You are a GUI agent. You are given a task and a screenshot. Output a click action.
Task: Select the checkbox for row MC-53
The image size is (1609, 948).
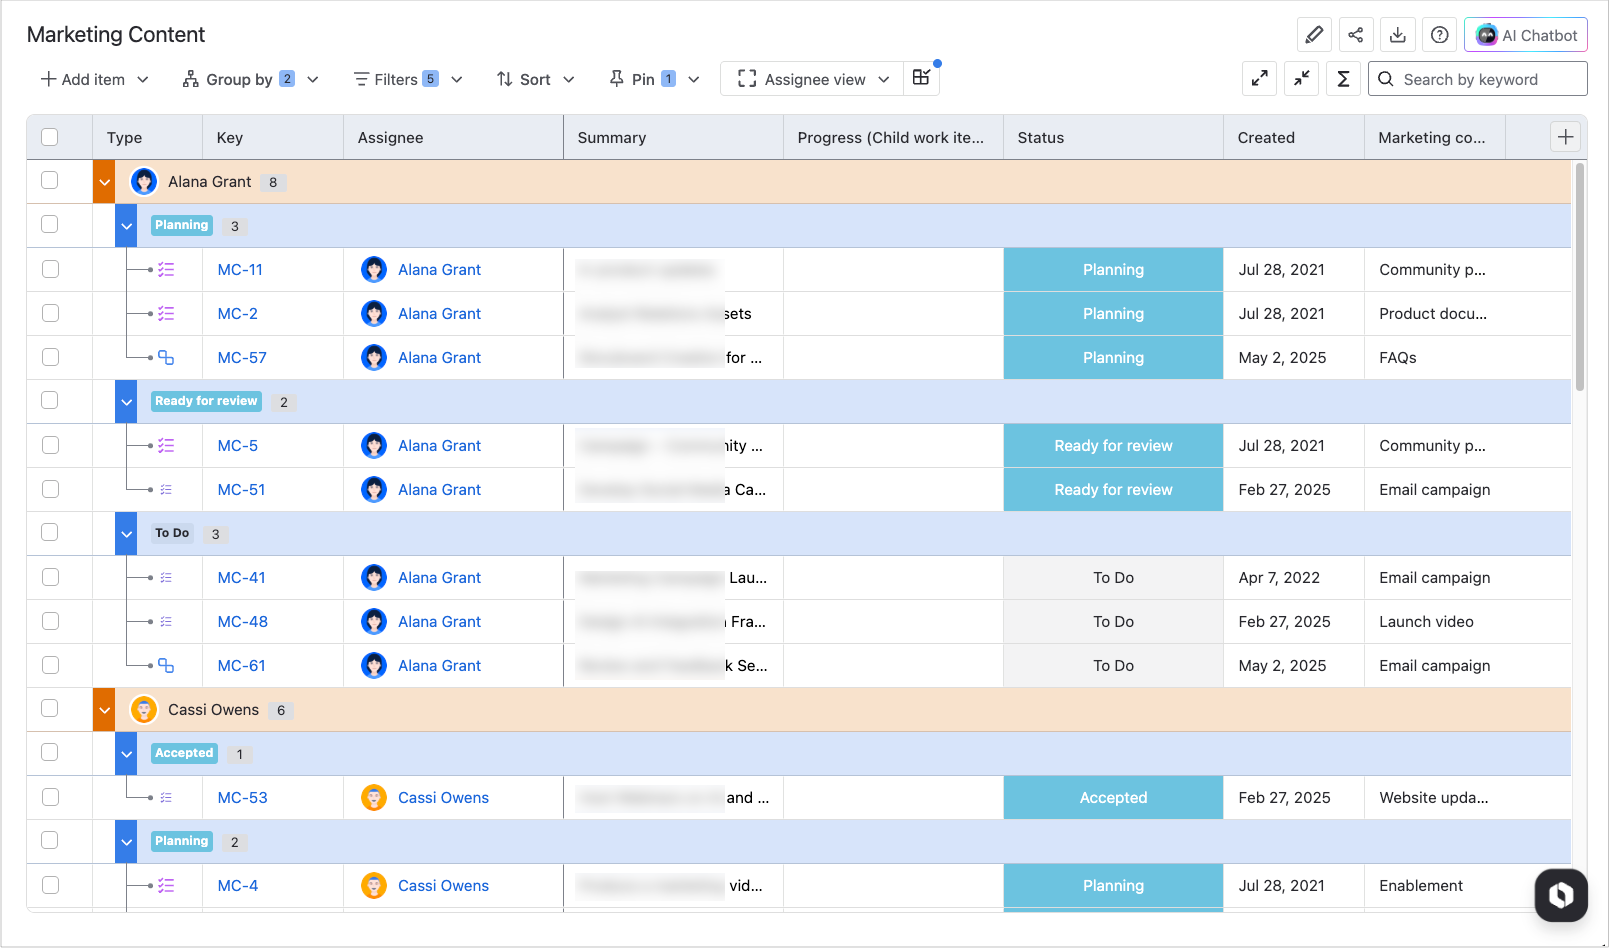(50, 797)
